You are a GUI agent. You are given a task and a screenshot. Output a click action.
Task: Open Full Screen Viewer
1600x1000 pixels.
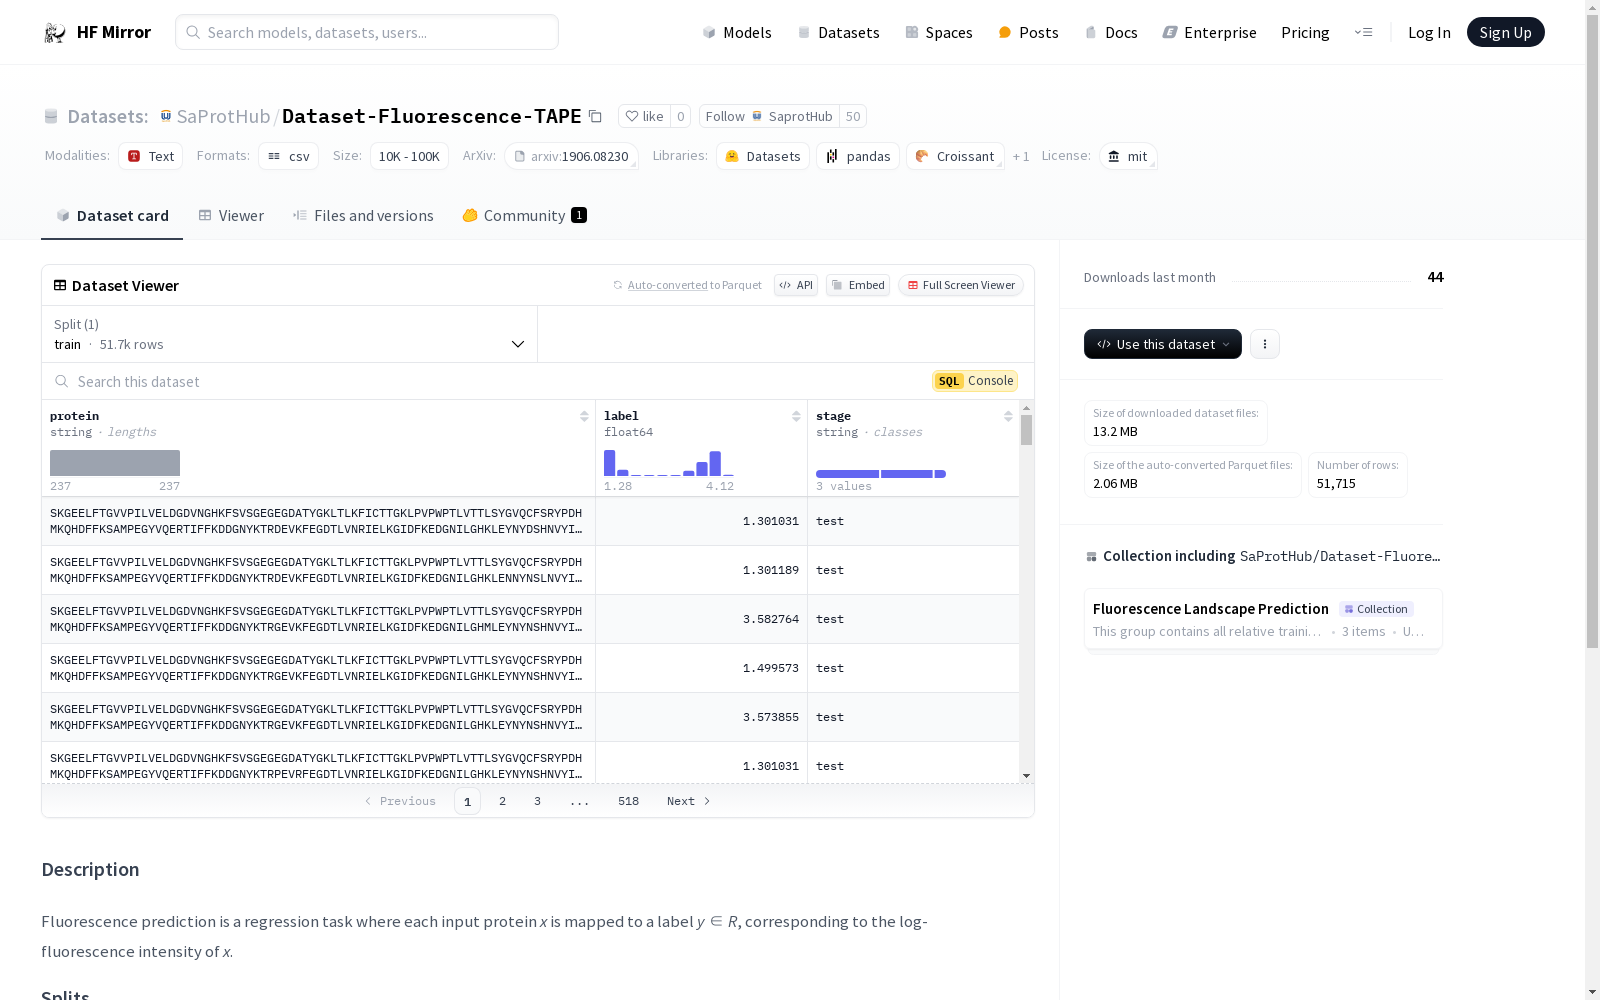coord(961,285)
